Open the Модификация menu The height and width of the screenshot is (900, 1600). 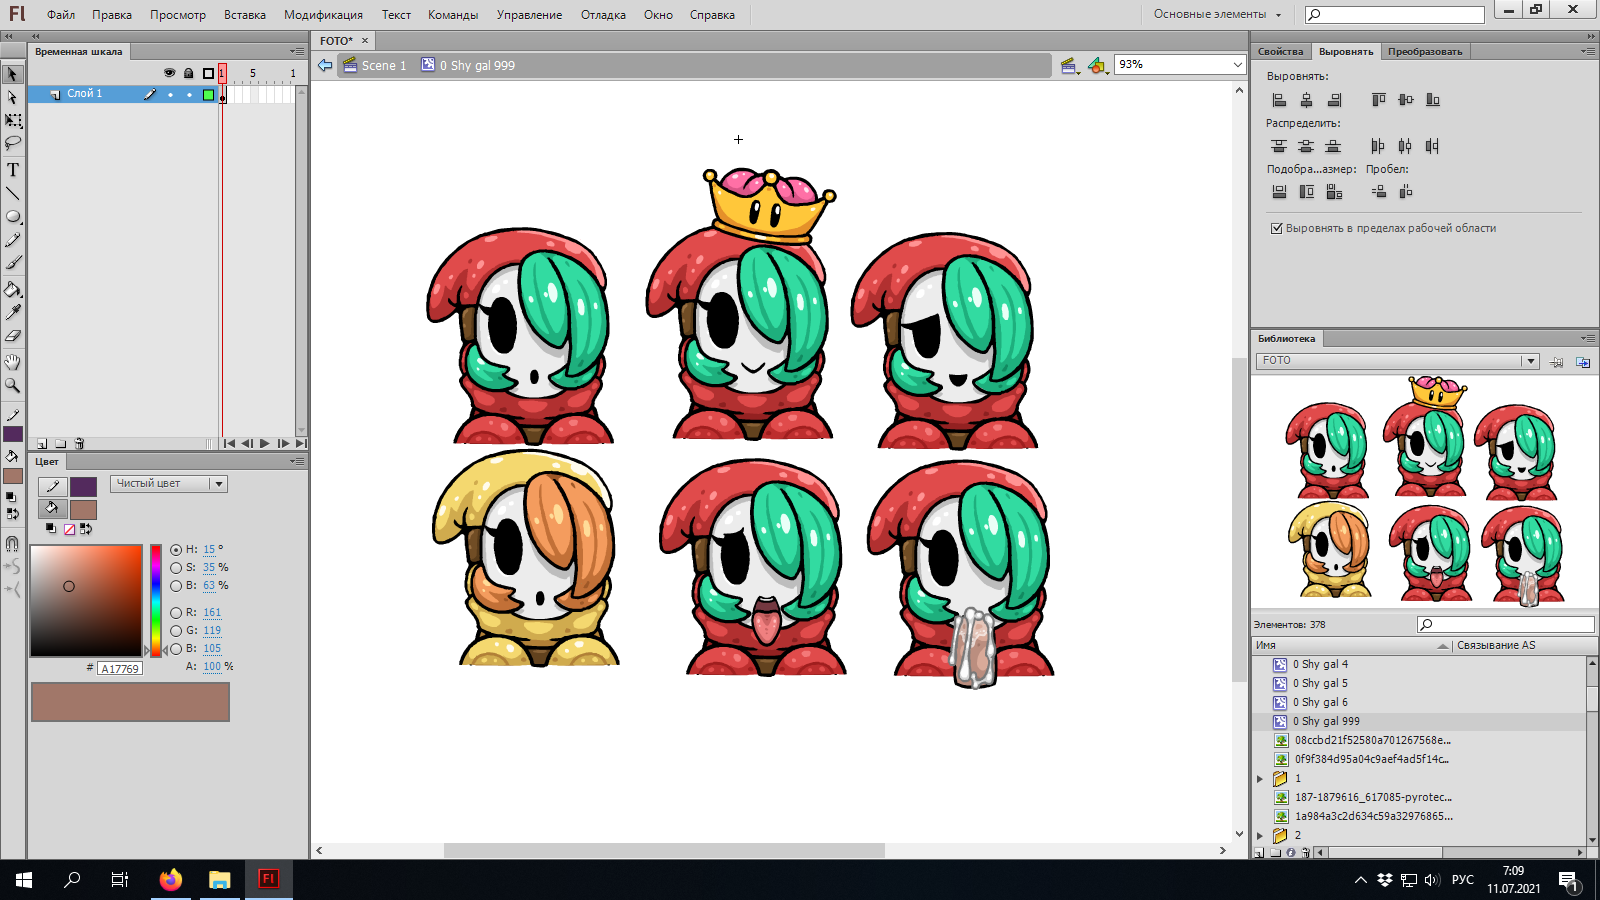tap(323, 15)
